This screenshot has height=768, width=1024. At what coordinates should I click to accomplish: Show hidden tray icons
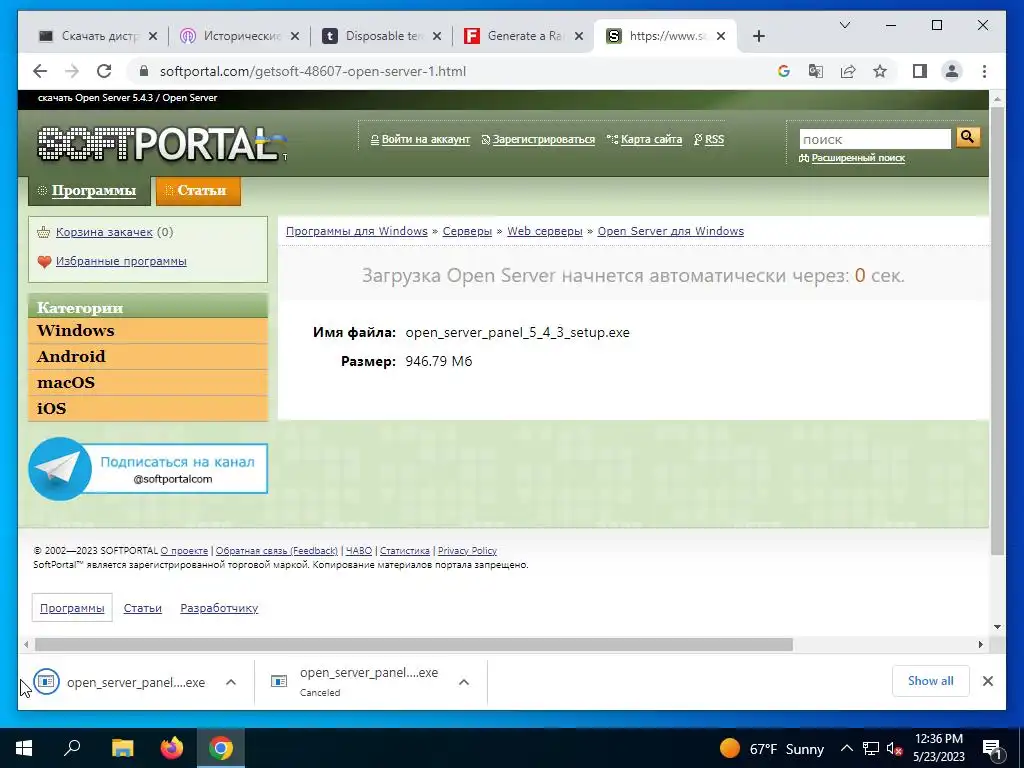(x=846, y=748)
